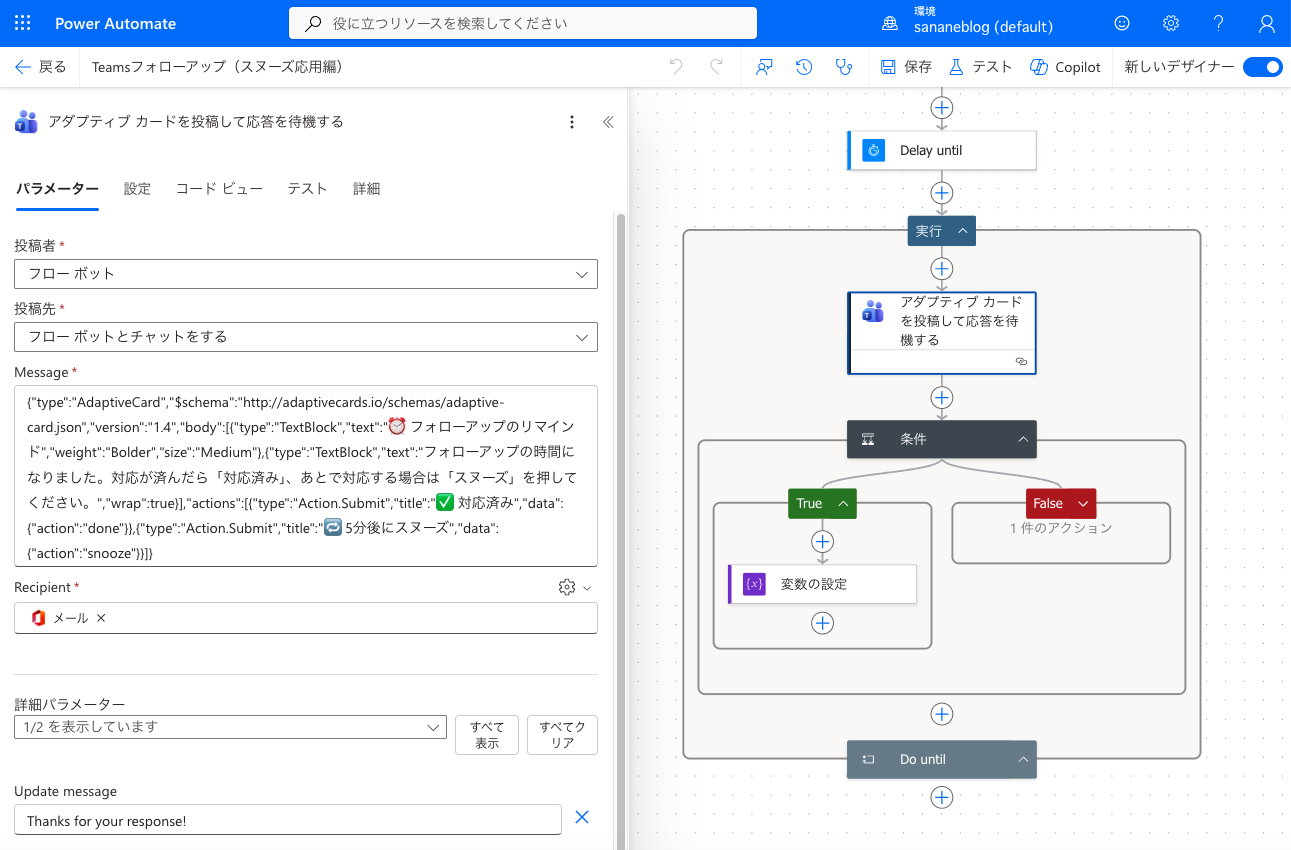This screenshot has width=1291, height=850.
Task: Click the 1 件のアクション text in False branch
Action: point(1061,528)
